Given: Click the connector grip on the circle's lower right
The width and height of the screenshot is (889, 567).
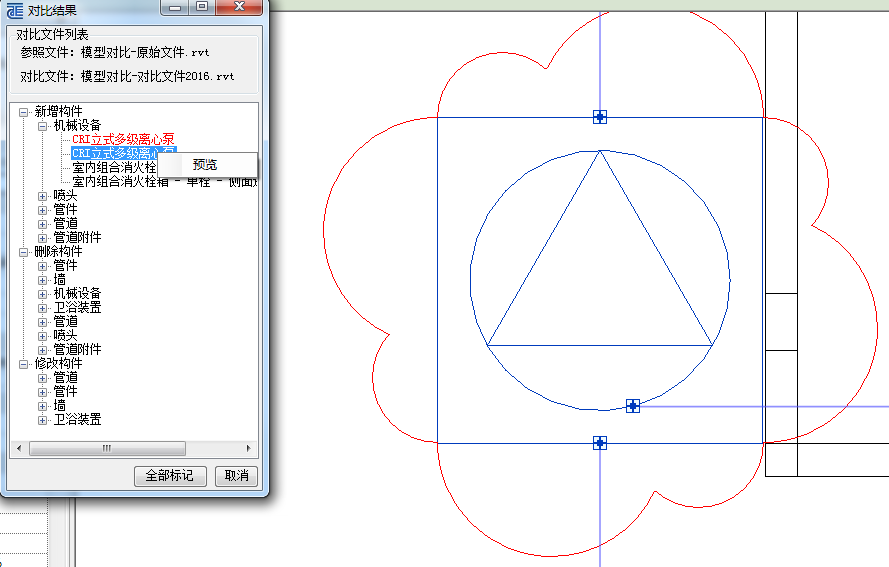Looking at the screenshot, I should 633,406.
